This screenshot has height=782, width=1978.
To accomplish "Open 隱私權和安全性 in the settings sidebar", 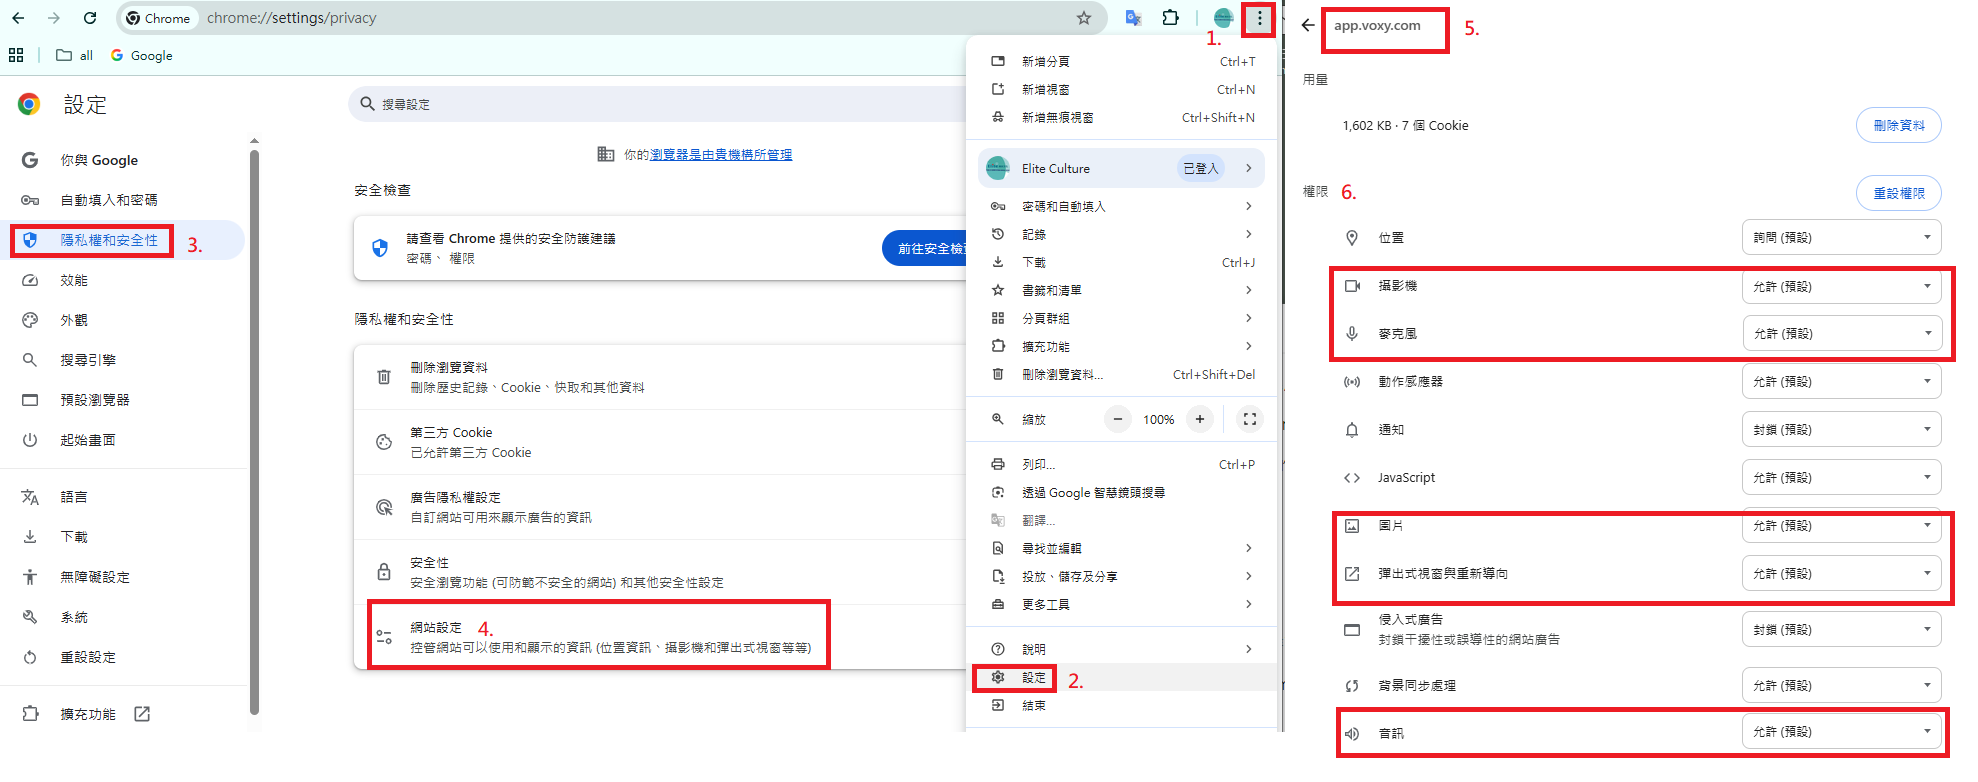I will pyautogui.click(x=109, y=241).
